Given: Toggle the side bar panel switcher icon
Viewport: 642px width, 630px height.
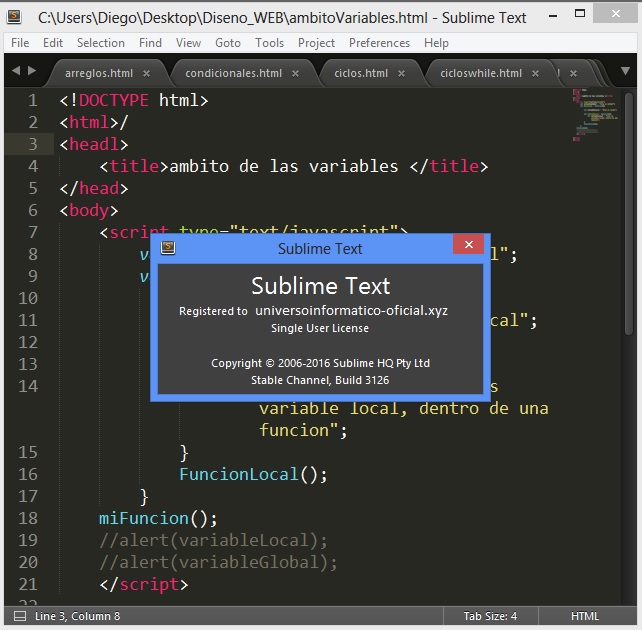Looking at the screenshot, I should tap(20, 616).
